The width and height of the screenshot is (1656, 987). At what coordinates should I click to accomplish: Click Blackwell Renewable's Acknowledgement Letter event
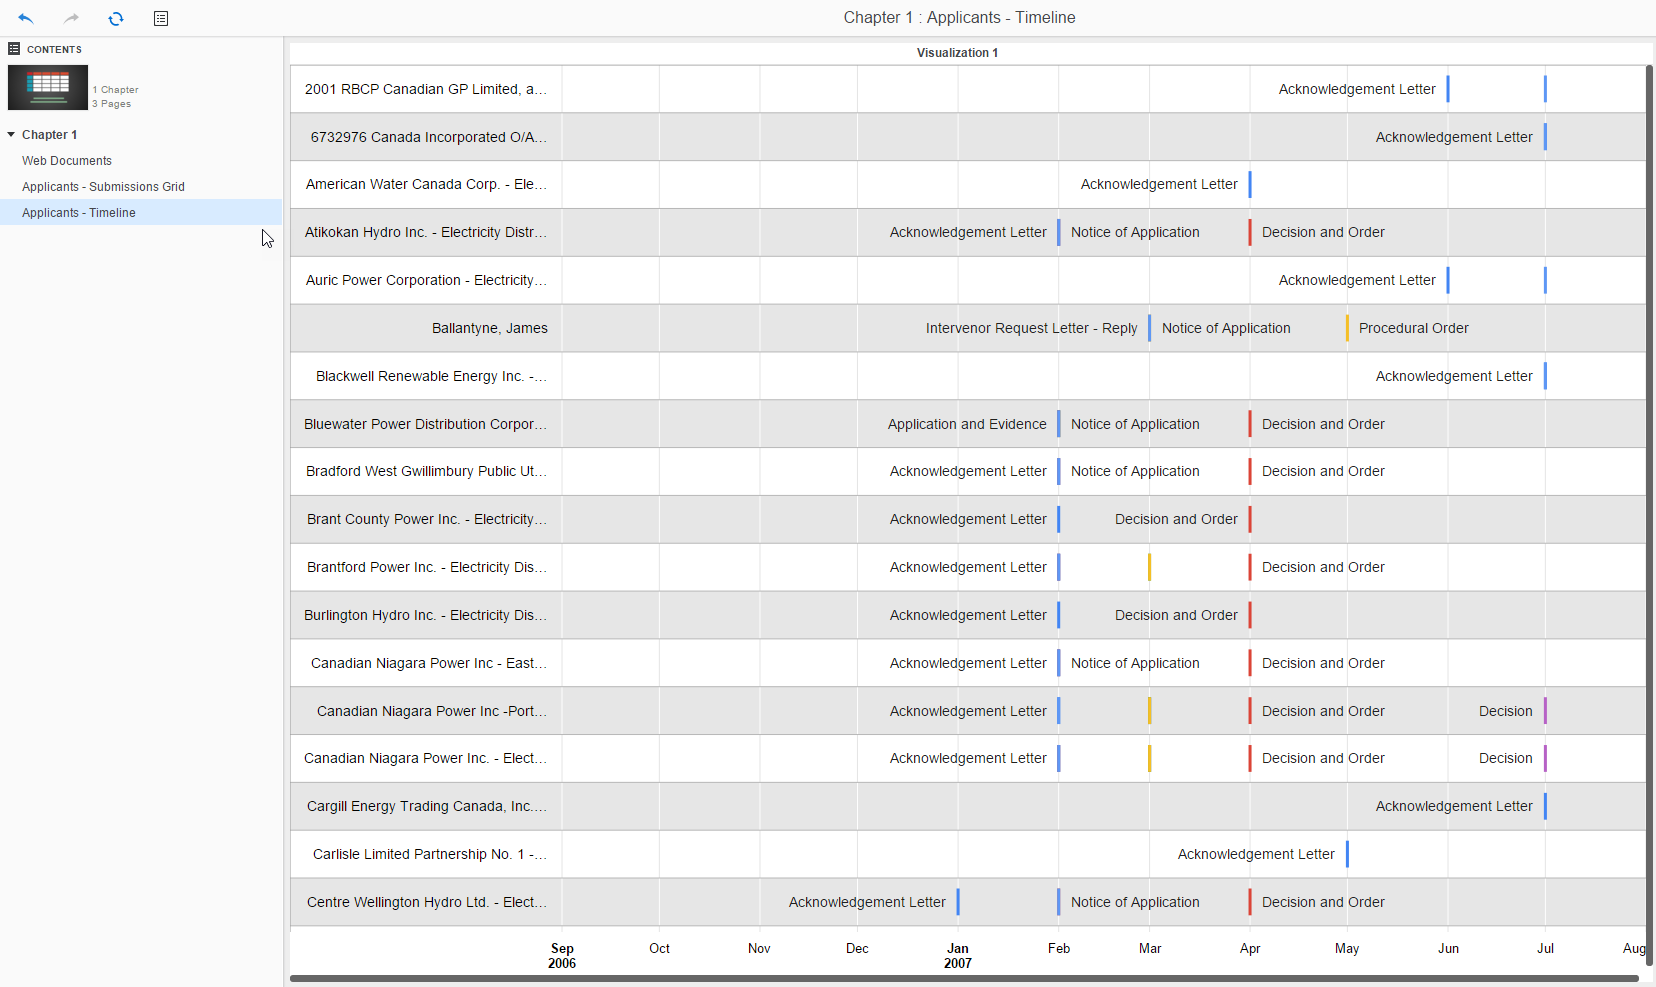click(x=1454, y=376)
